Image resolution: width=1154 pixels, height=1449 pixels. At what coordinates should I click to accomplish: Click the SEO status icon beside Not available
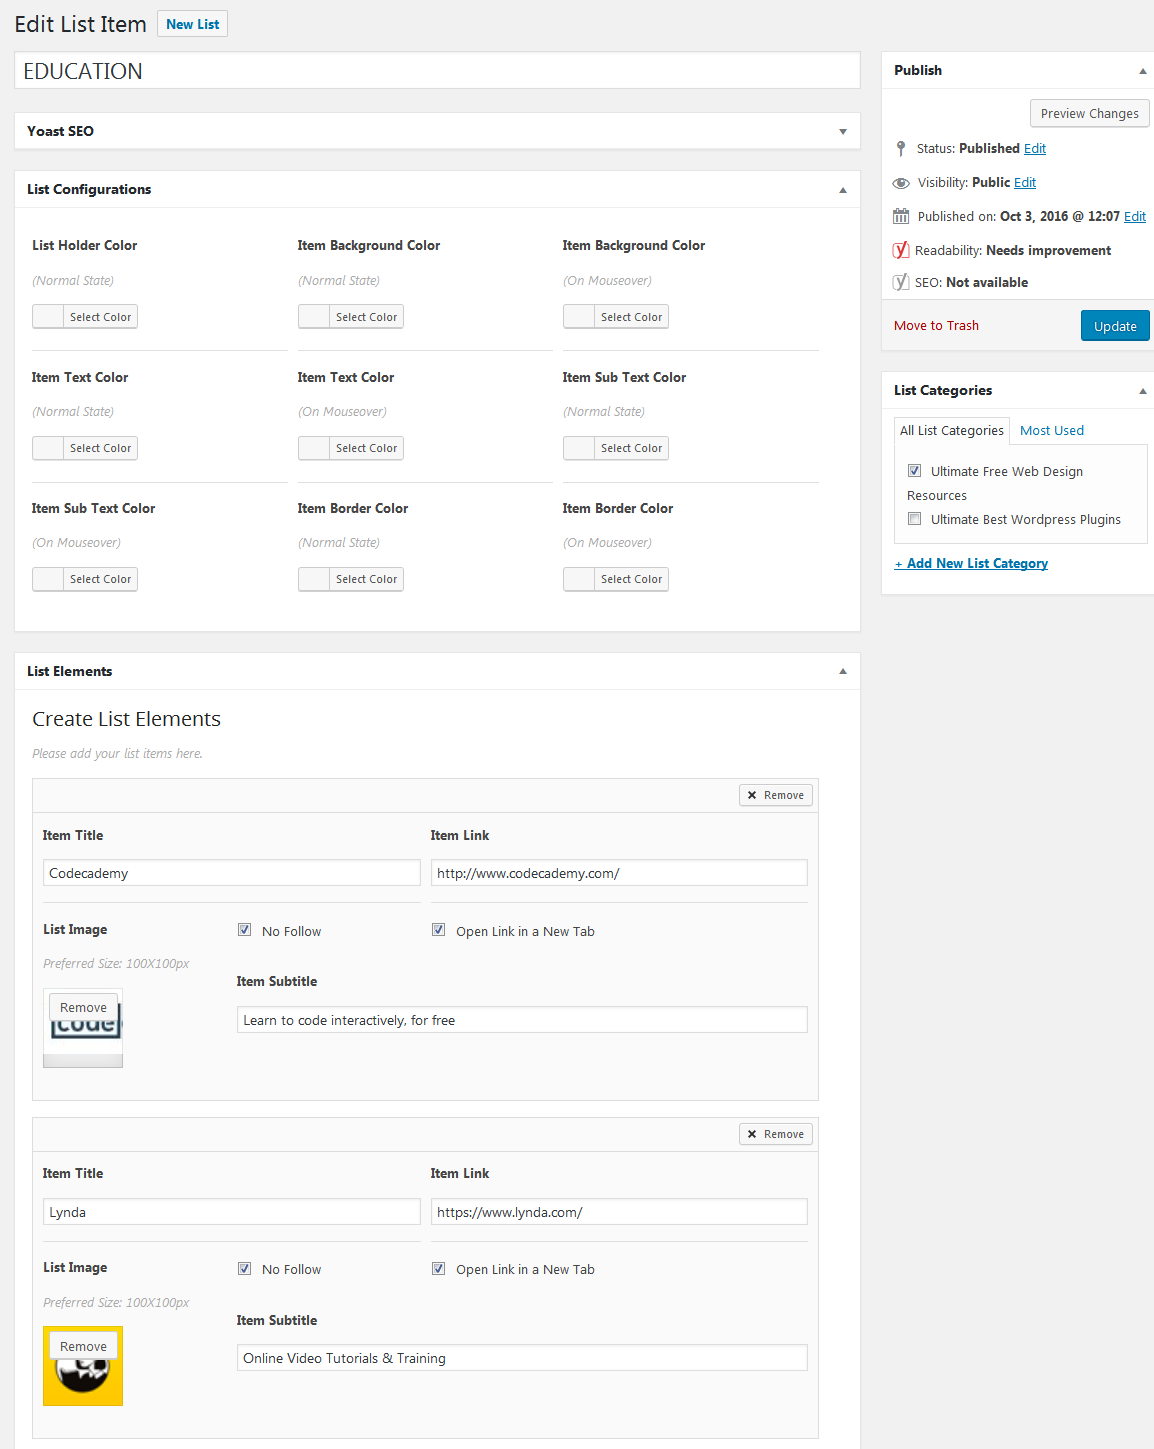pos(901,282)
